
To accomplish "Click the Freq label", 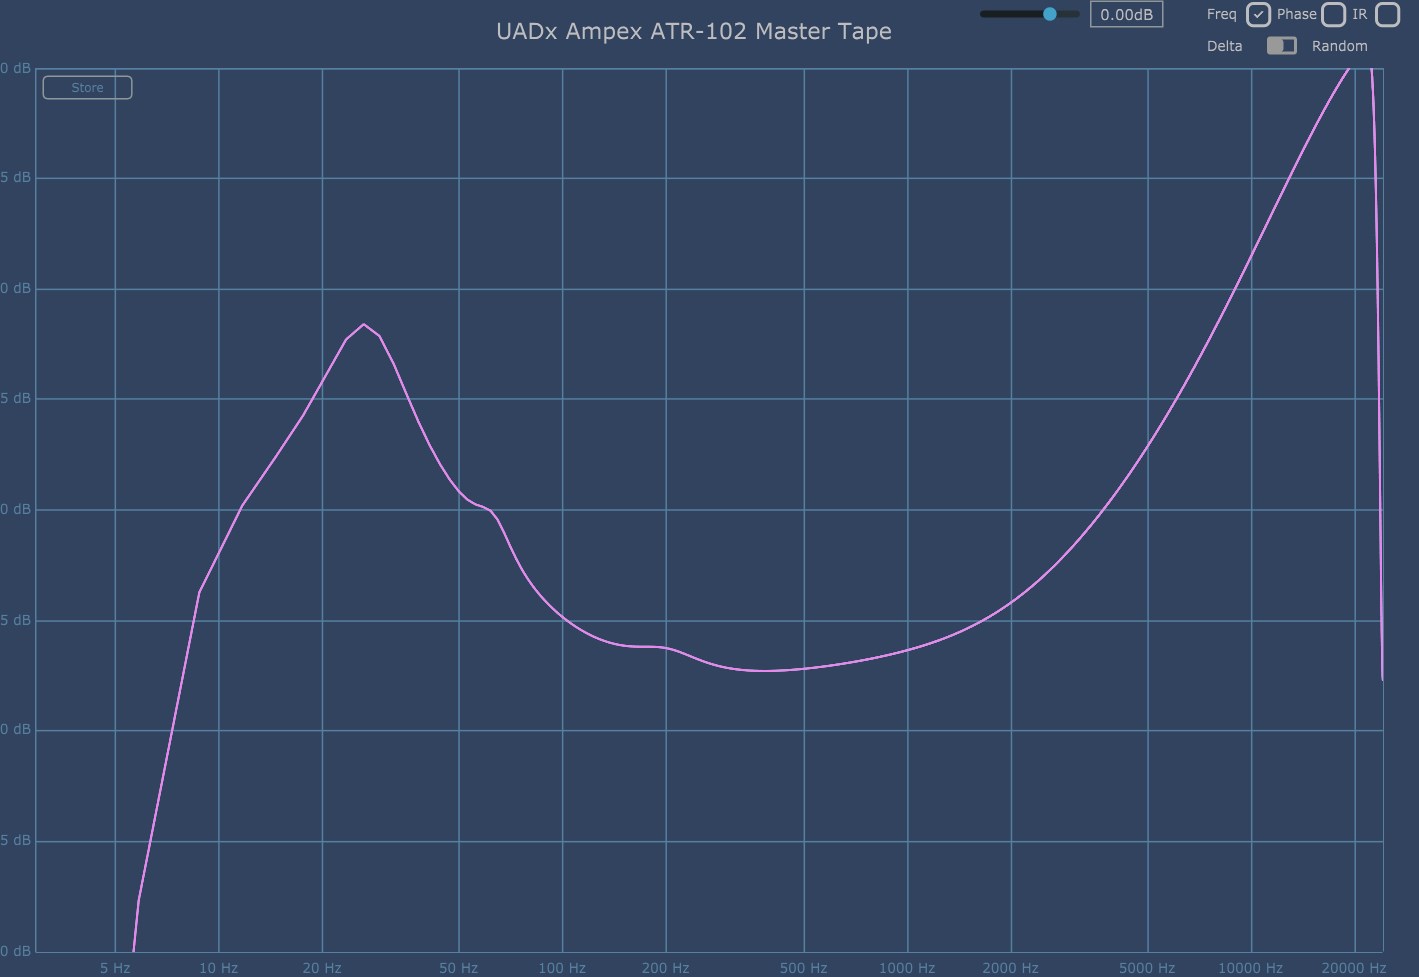I will tap(1221, 14).
